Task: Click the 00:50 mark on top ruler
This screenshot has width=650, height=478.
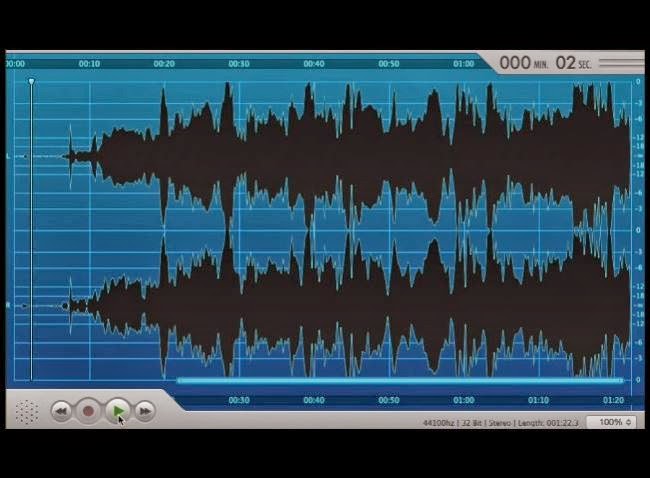Action: [x=389, y=63]
